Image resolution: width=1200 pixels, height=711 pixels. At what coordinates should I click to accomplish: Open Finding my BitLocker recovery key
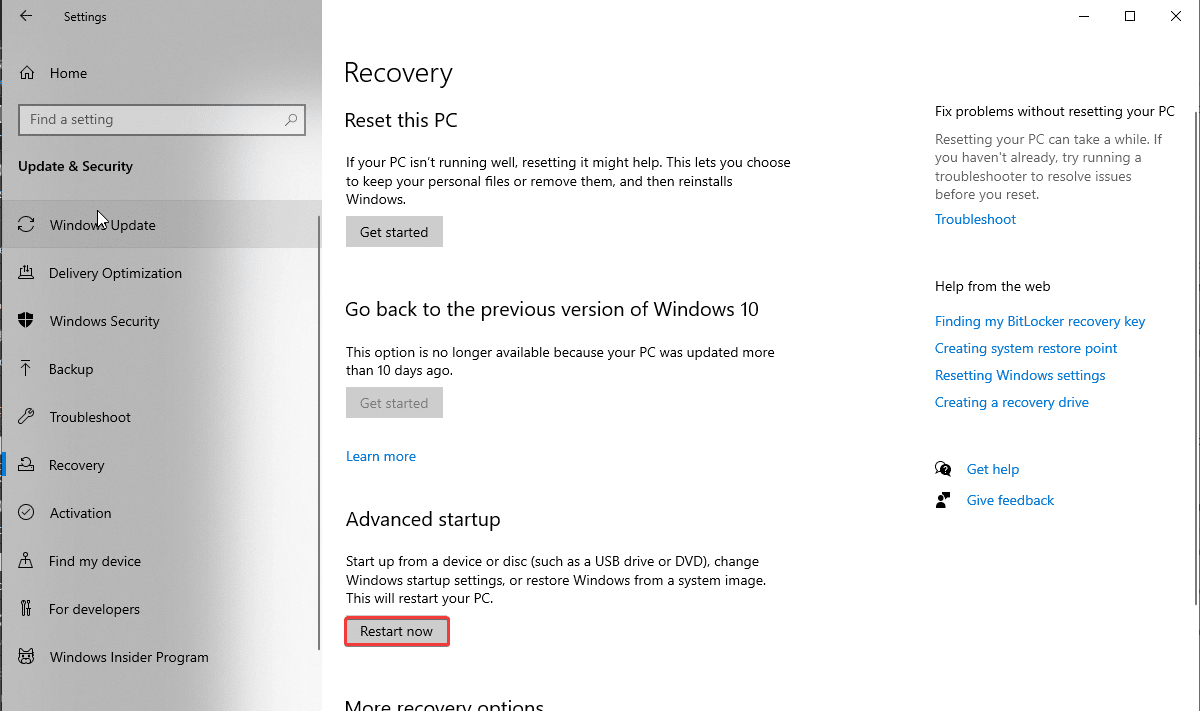point(1040,320)
